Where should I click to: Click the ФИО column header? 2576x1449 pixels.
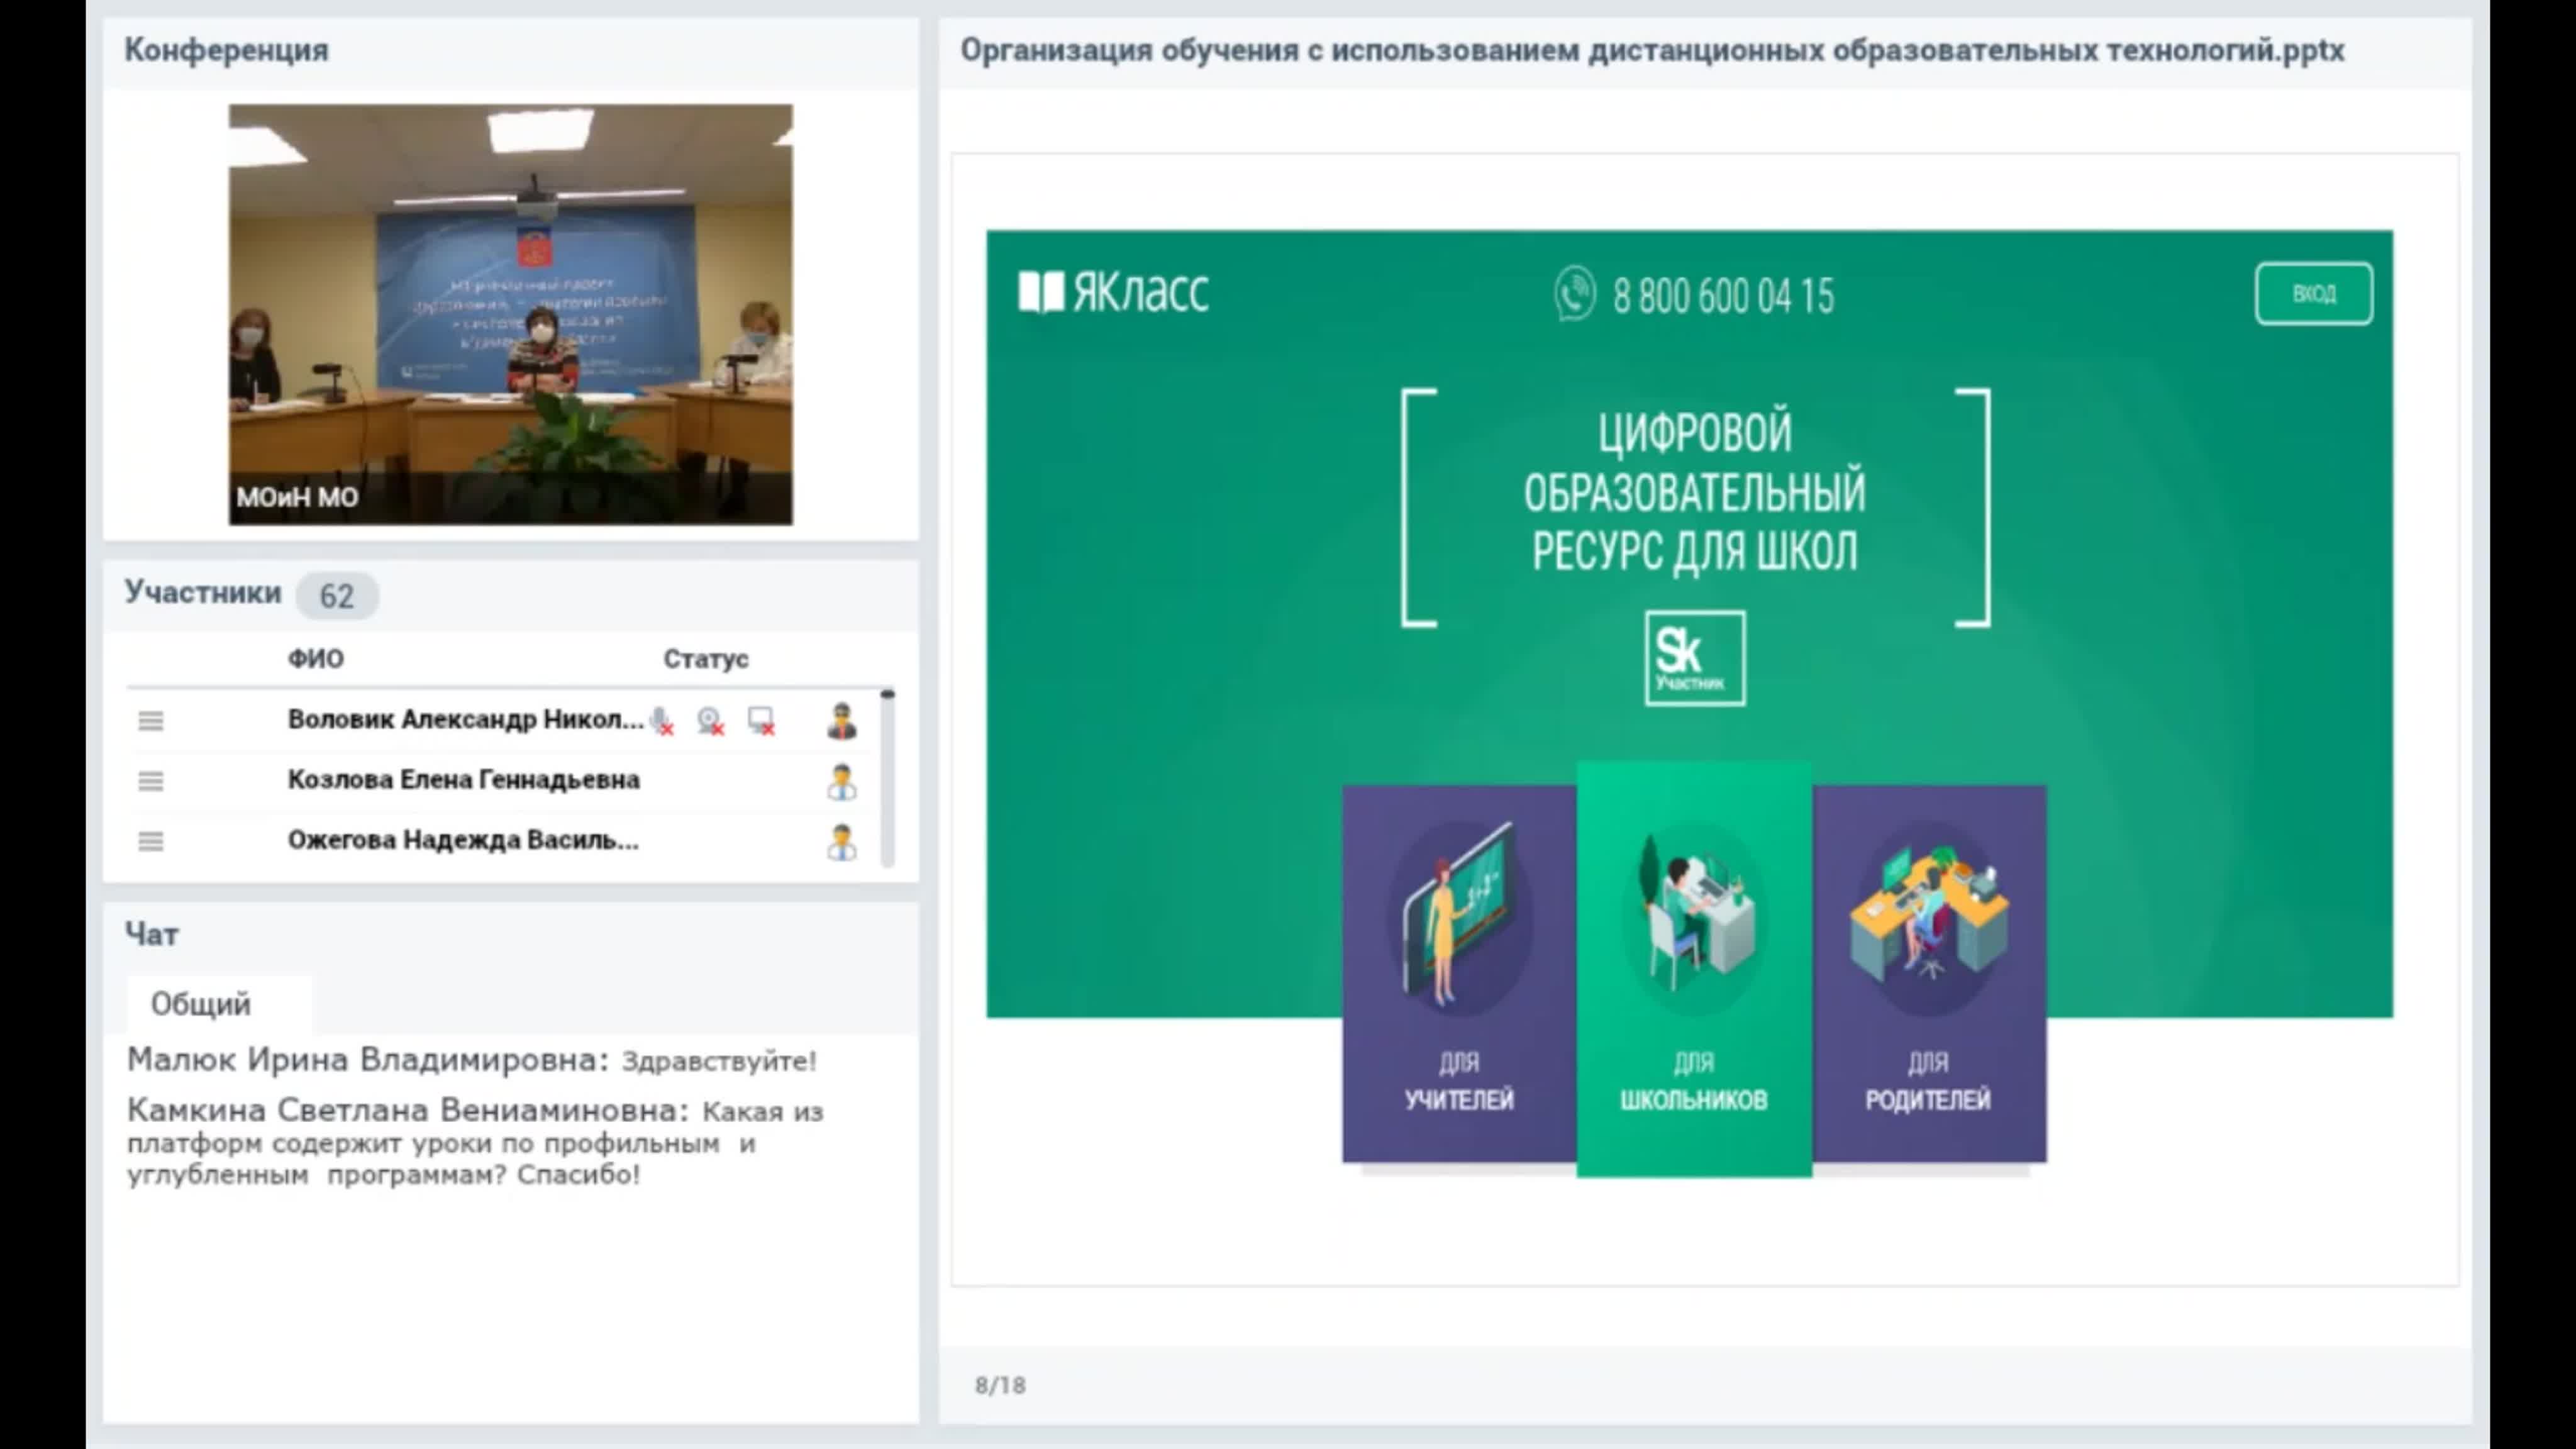pyautogui.click(x=316, y=659)
